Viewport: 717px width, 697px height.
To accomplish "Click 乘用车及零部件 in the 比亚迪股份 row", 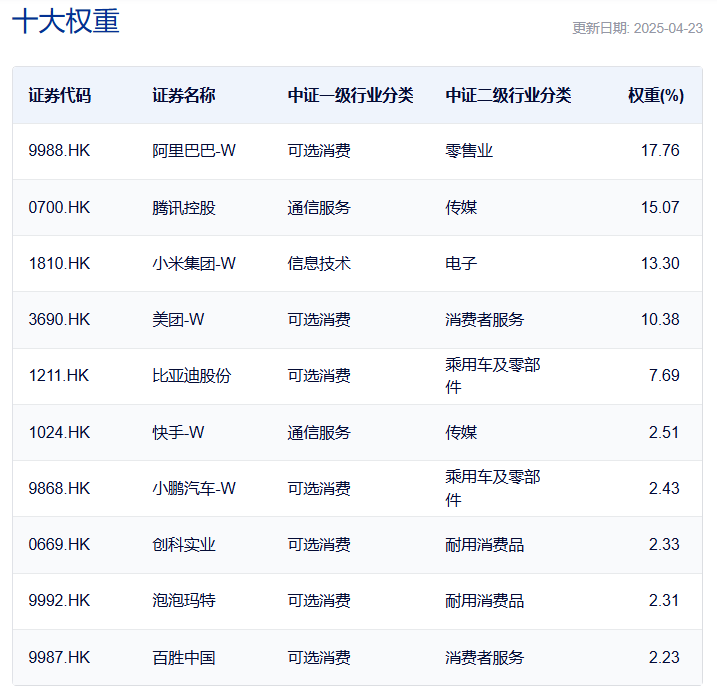I will [x=492, y=376].
